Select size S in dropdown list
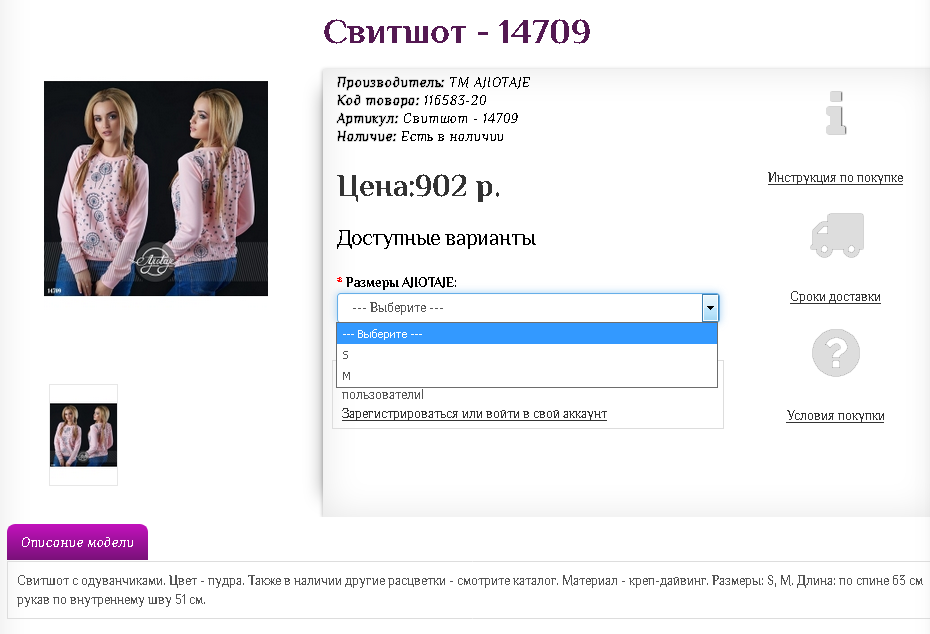The height and width of the screenshot is (634, 930). click(x=527, y=355)
